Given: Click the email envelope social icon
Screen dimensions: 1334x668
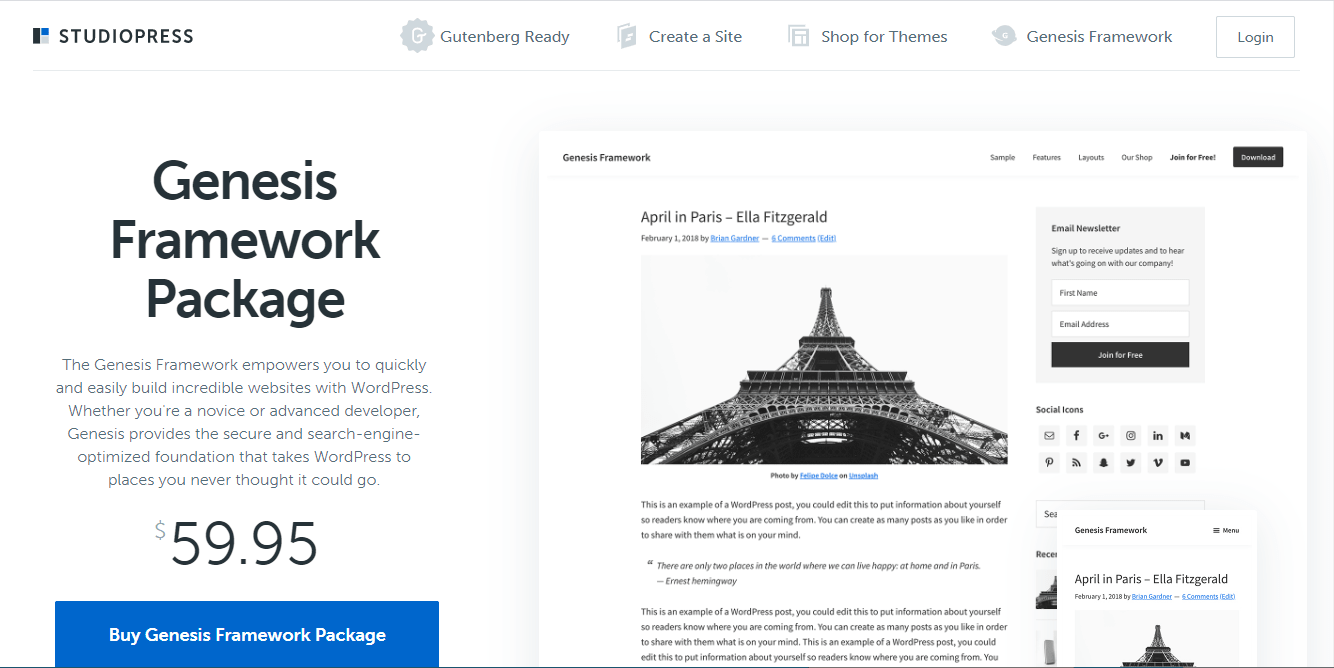Looking at the screenshot, I should point(1049,435).
